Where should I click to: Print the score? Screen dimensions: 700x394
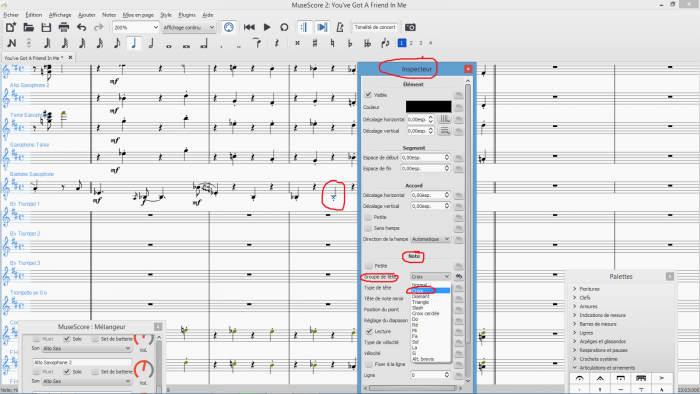click(x=64, y=27)
